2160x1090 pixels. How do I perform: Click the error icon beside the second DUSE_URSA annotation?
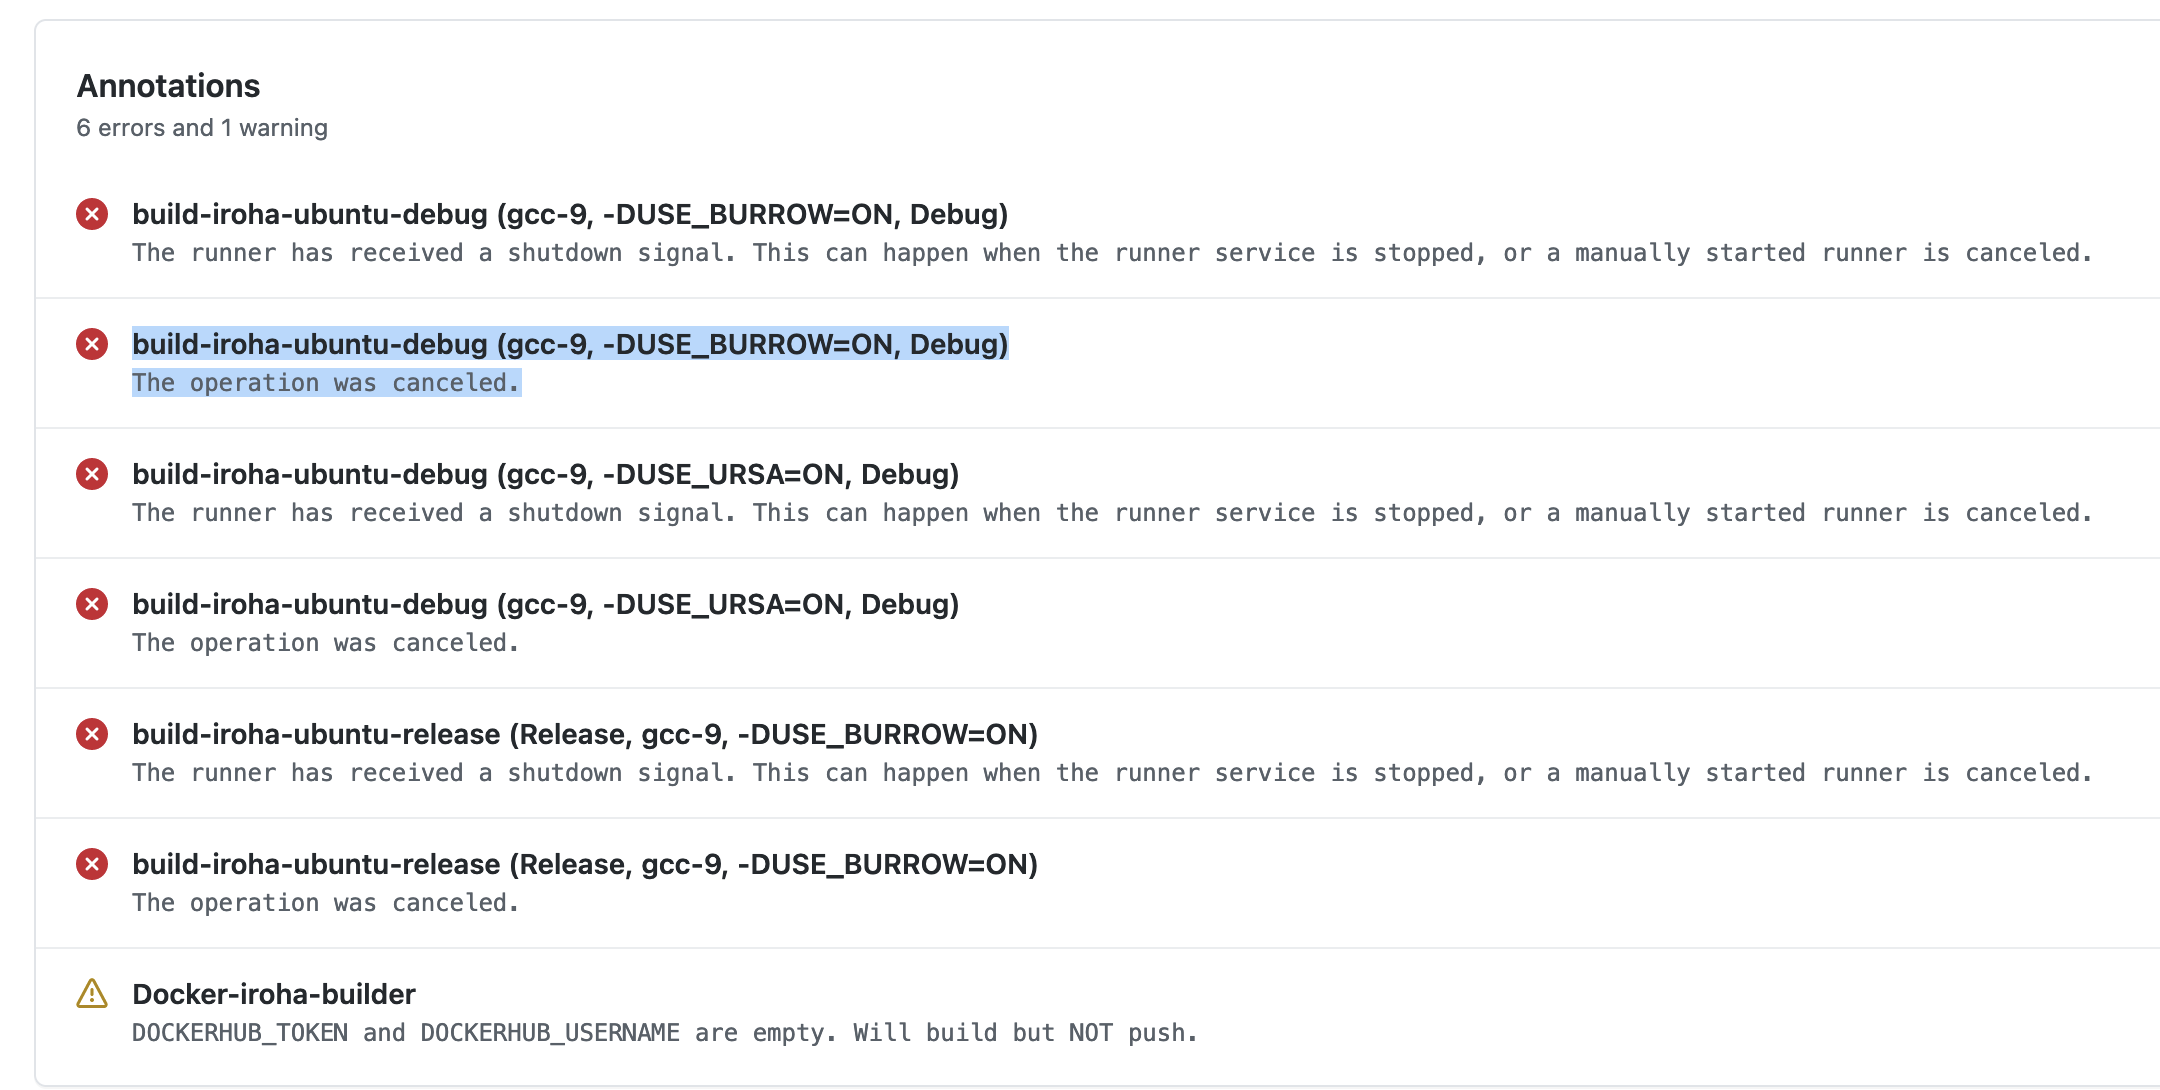[x=93, y=604]
